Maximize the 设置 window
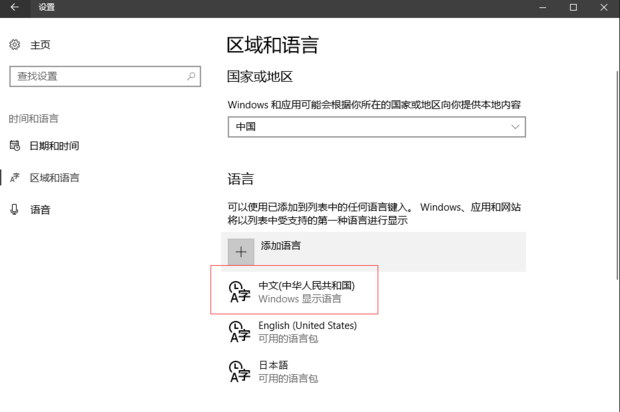The image size is (620, 412). pyautogui.click(x=573, y=8)
